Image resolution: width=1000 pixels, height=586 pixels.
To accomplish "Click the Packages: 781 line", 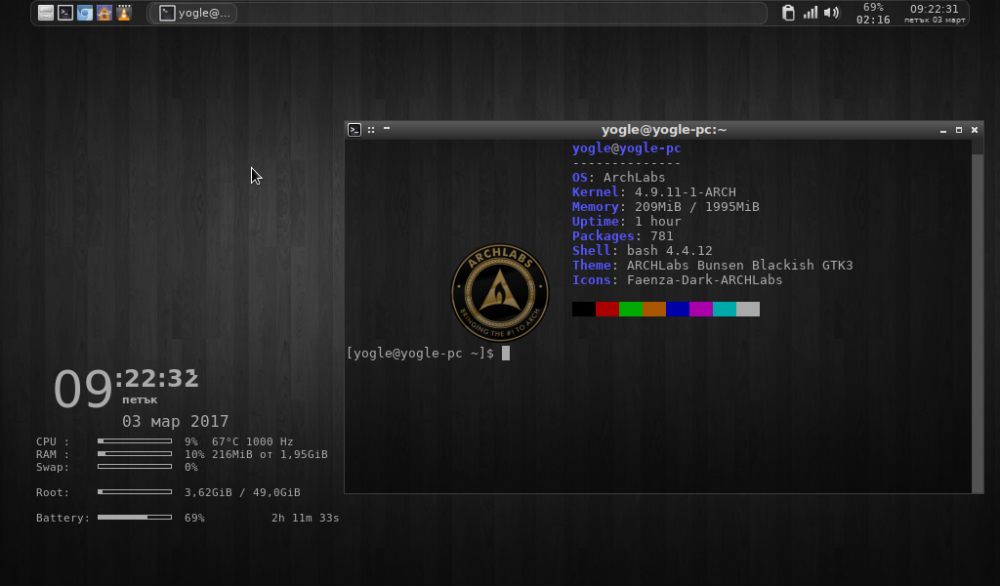I will click(x=622, y=236).
